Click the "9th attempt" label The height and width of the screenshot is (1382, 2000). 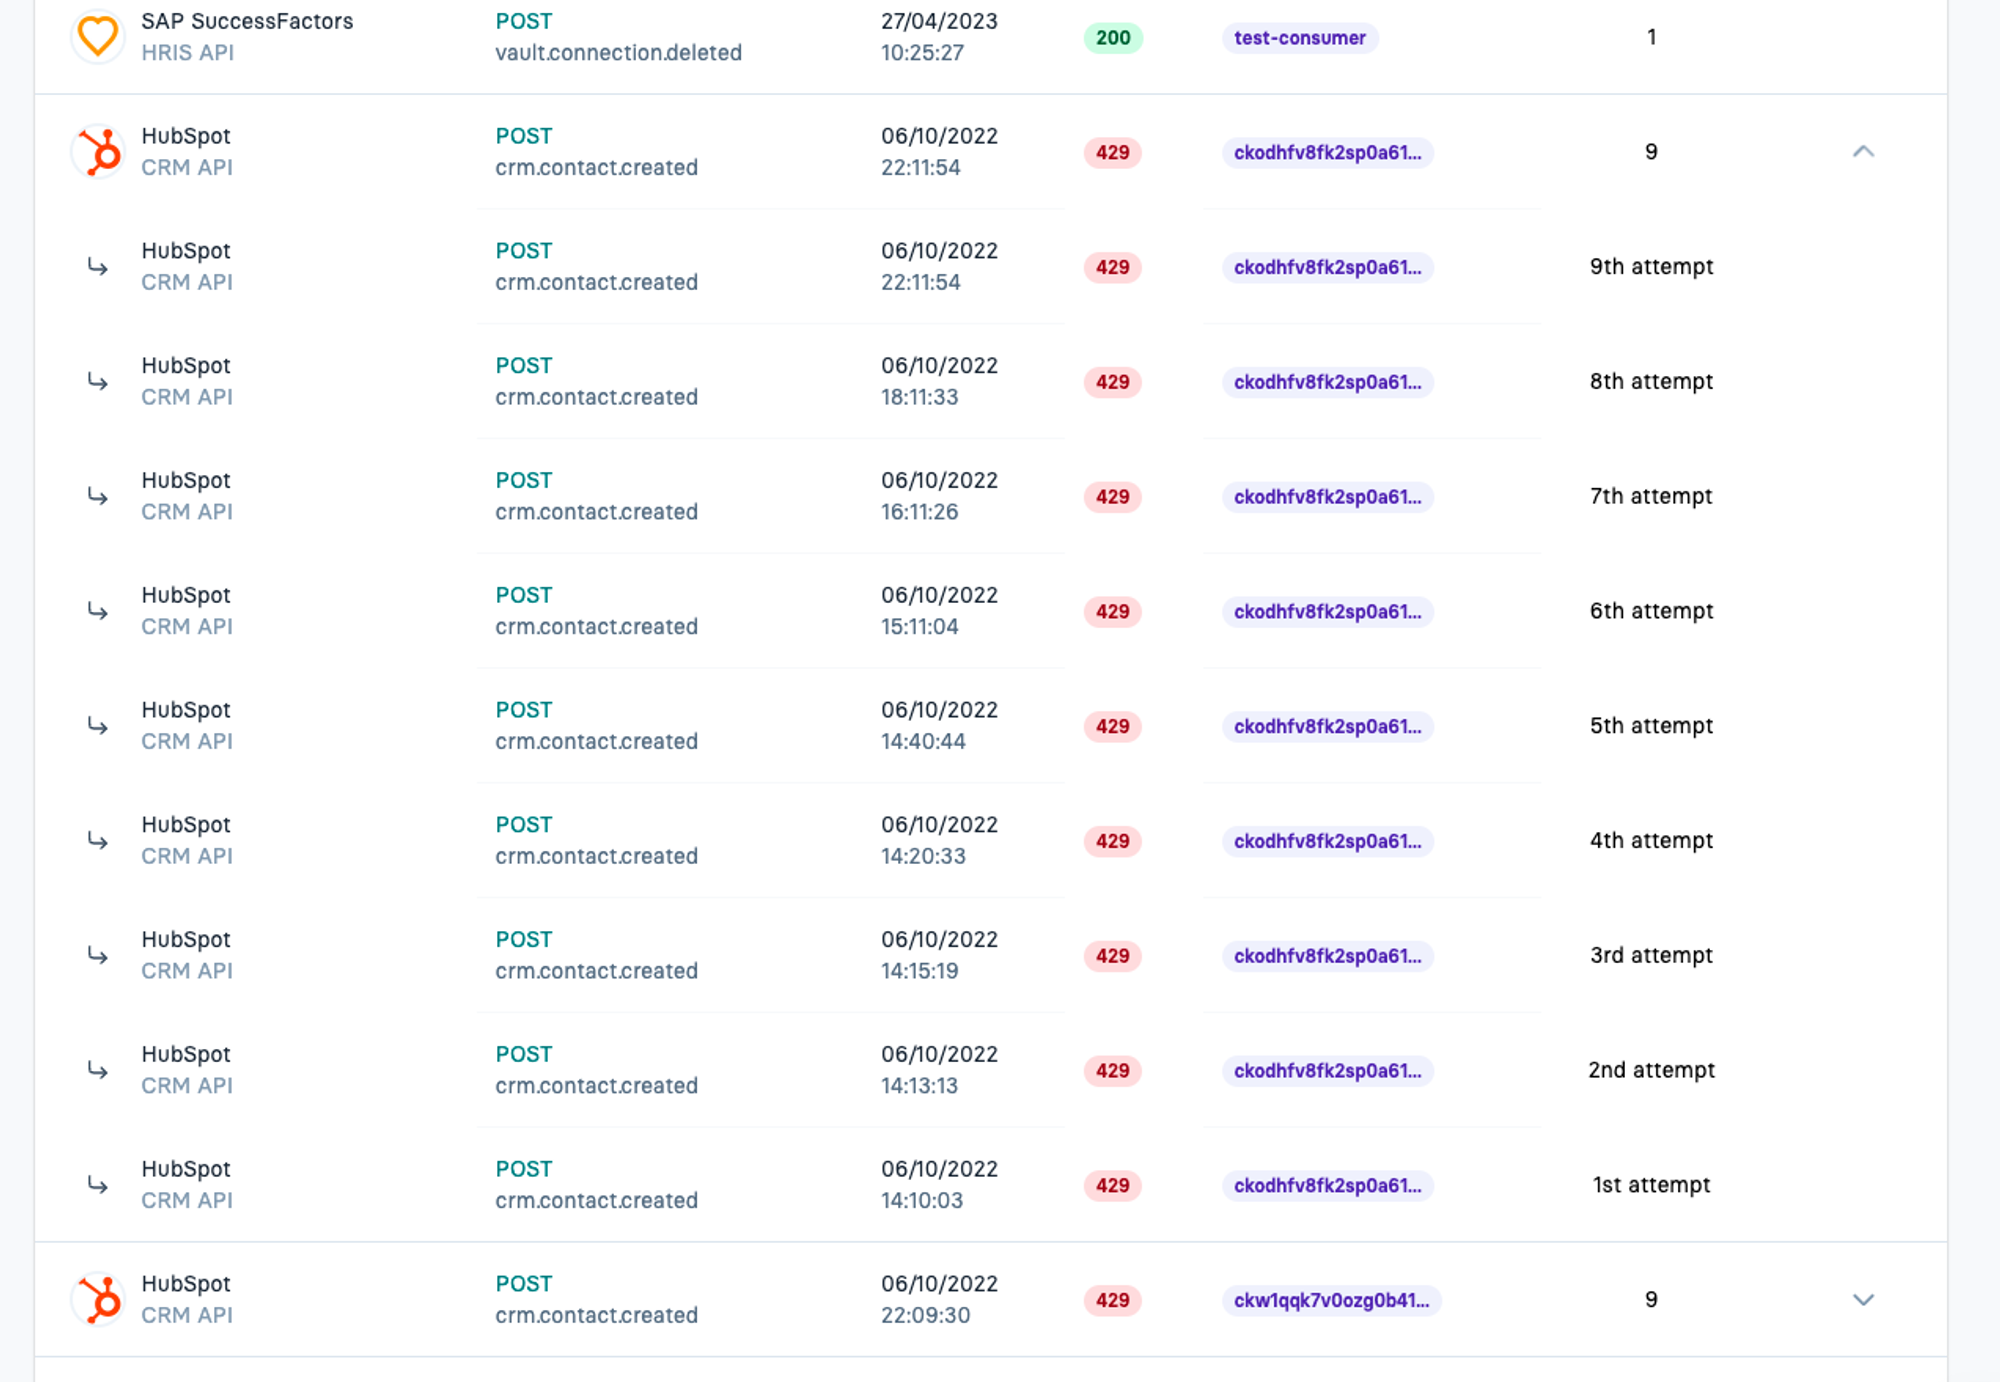pos(1651,267)
